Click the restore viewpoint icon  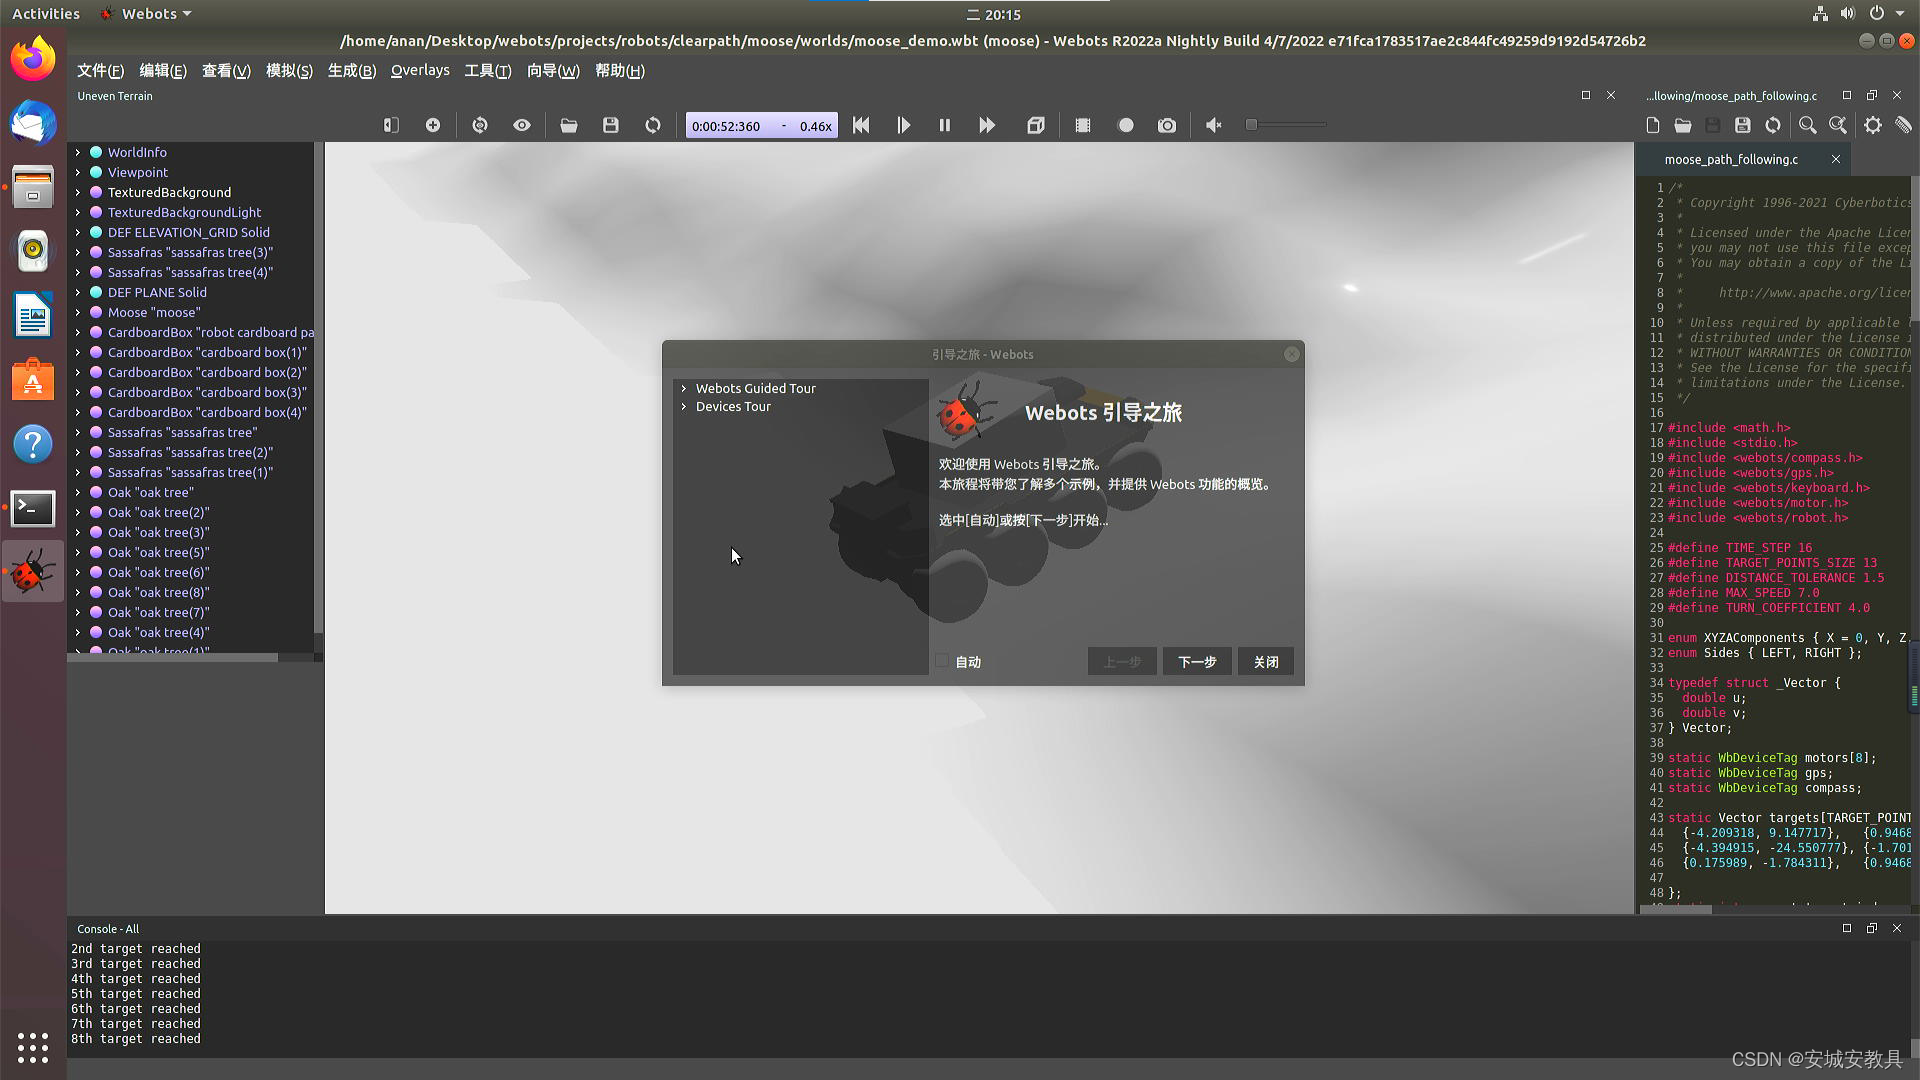pyautogui.click(x=480, y=125)
